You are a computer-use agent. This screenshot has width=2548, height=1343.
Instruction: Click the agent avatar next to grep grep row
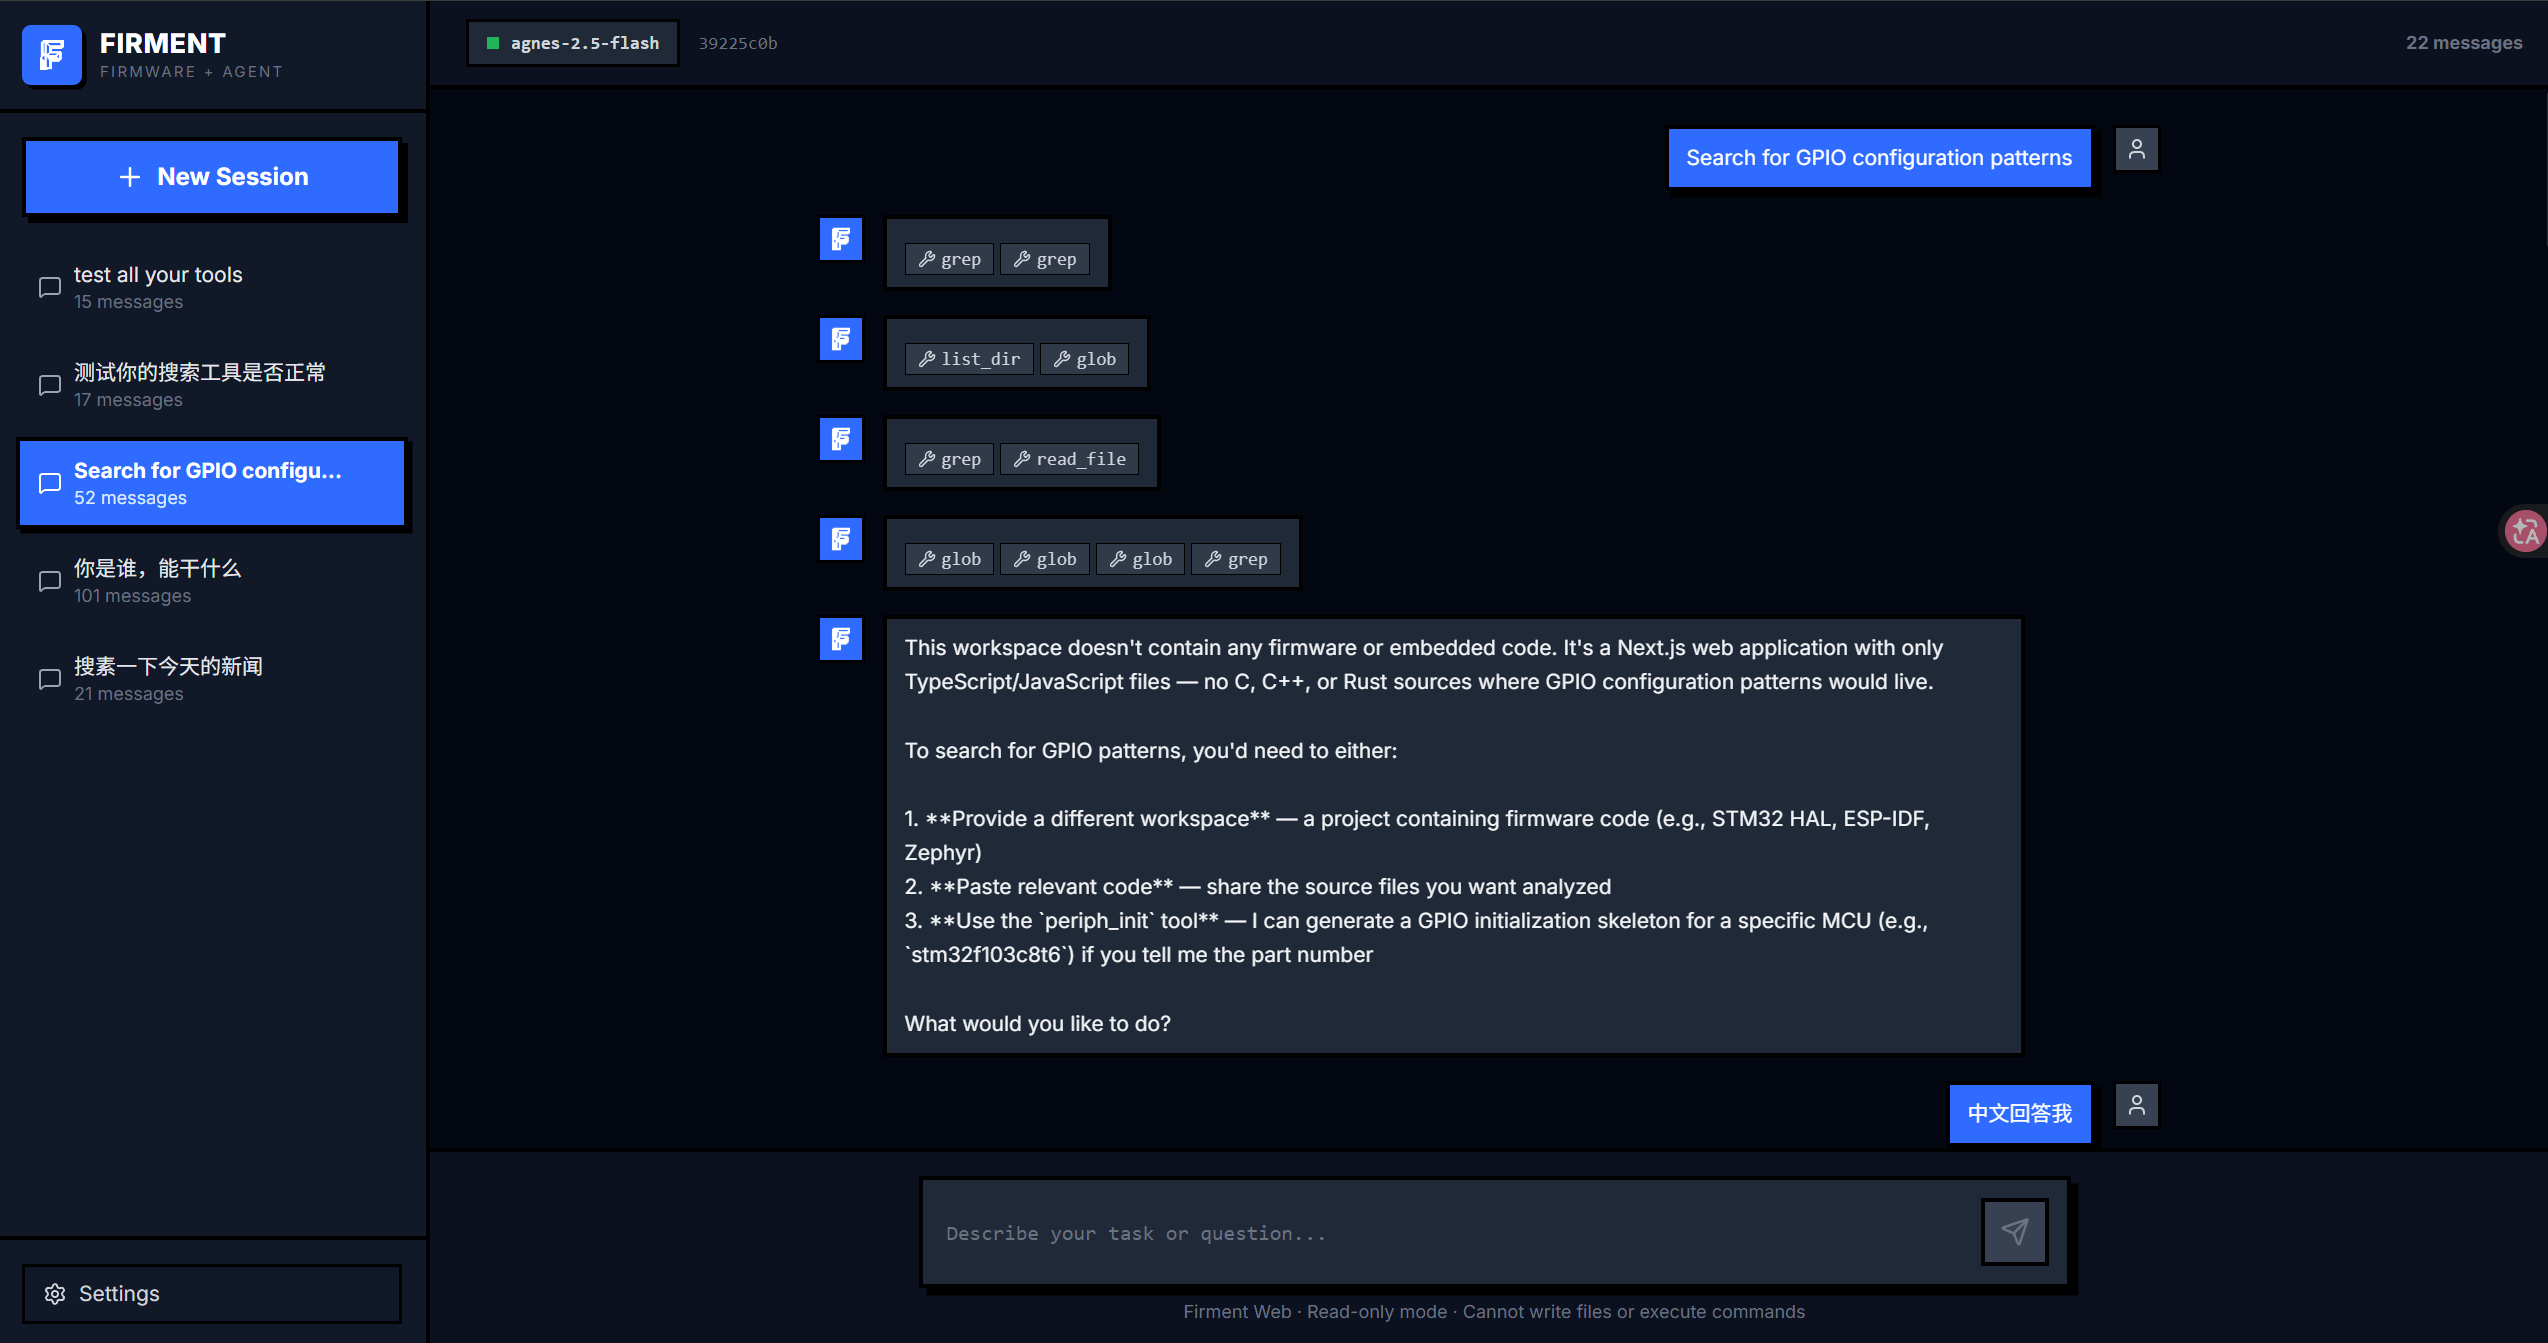click(x=841, y=239)
